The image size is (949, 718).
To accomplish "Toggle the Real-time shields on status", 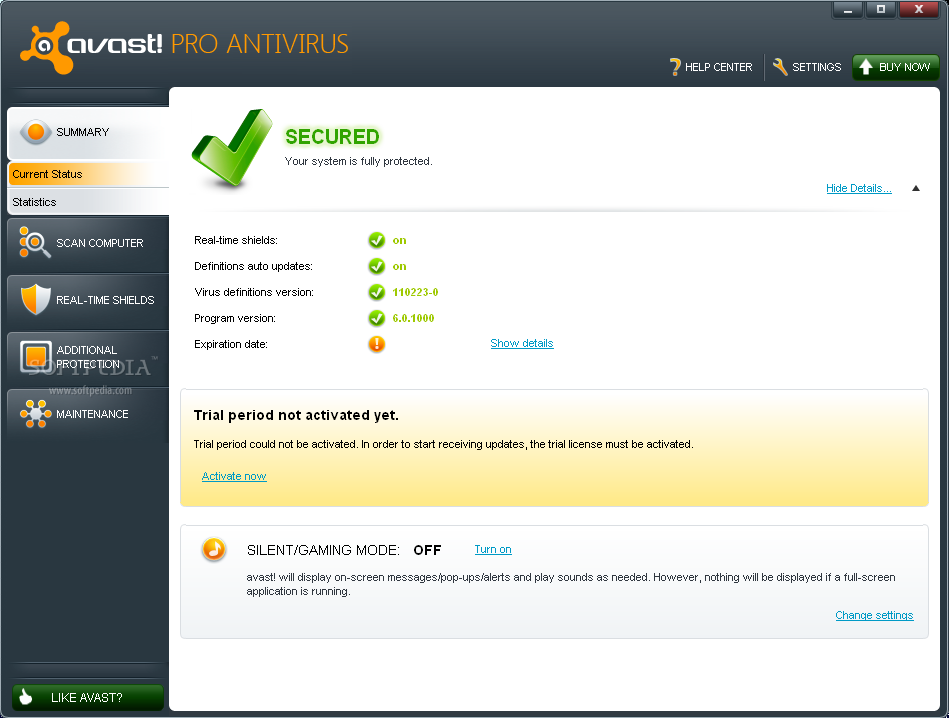I will [x=377, y=240].
